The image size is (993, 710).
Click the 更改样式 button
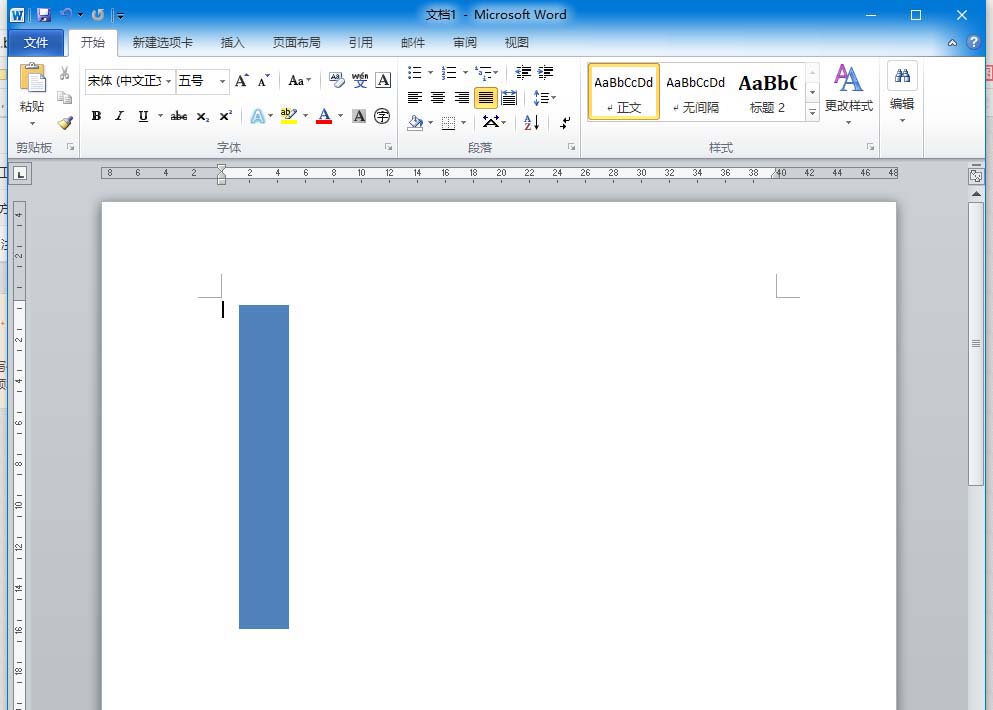tap(848, 92)
